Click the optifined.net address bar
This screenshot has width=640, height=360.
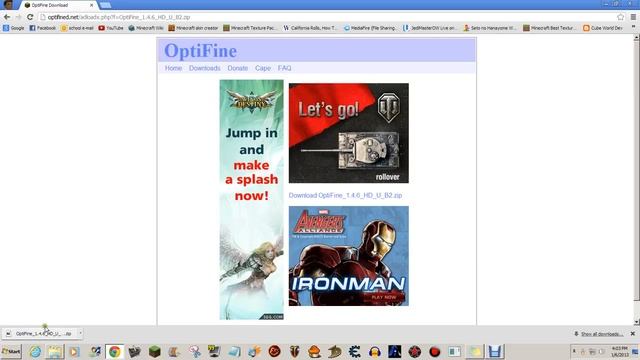point(327,17)
